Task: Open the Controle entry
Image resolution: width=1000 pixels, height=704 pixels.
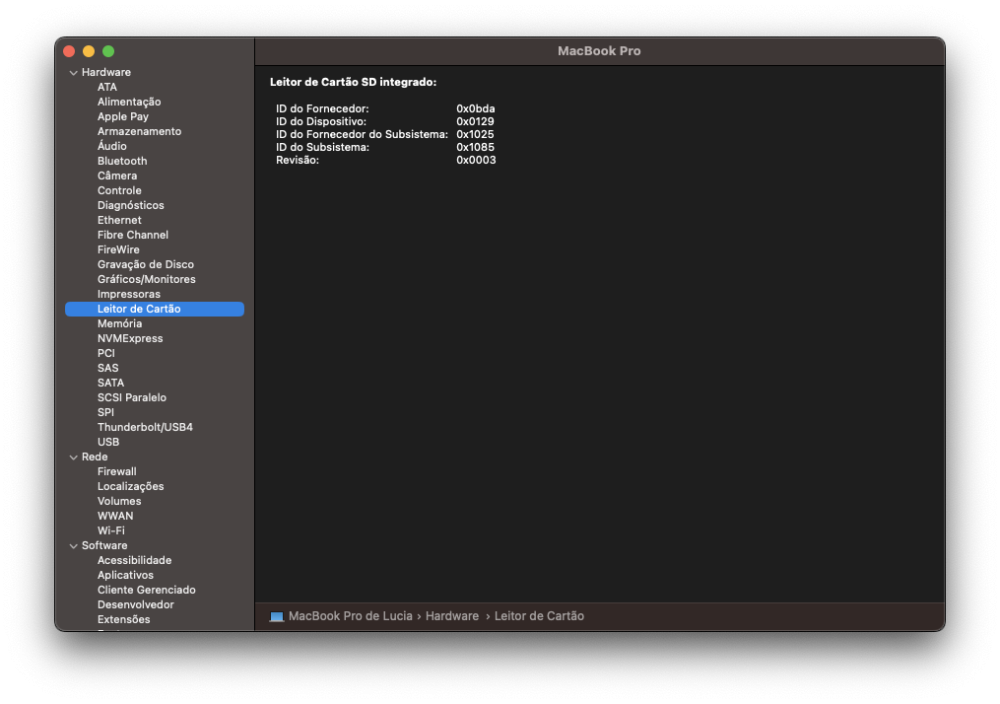Action: (119, 191)
